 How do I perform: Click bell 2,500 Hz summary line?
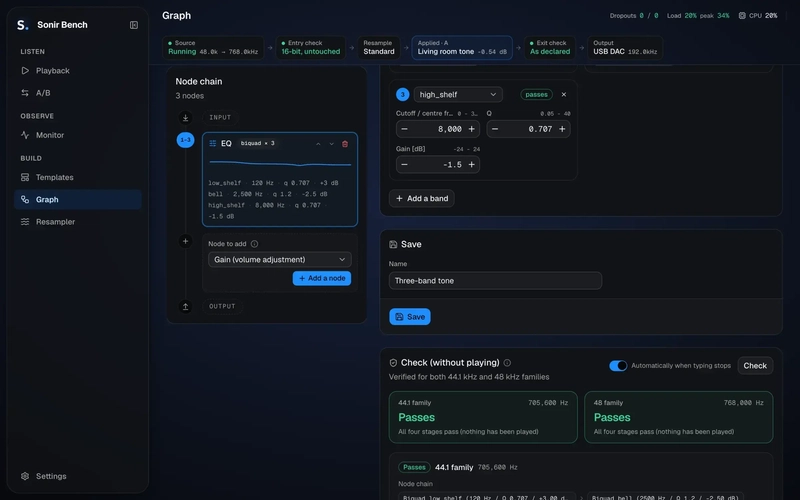[267, 194]
